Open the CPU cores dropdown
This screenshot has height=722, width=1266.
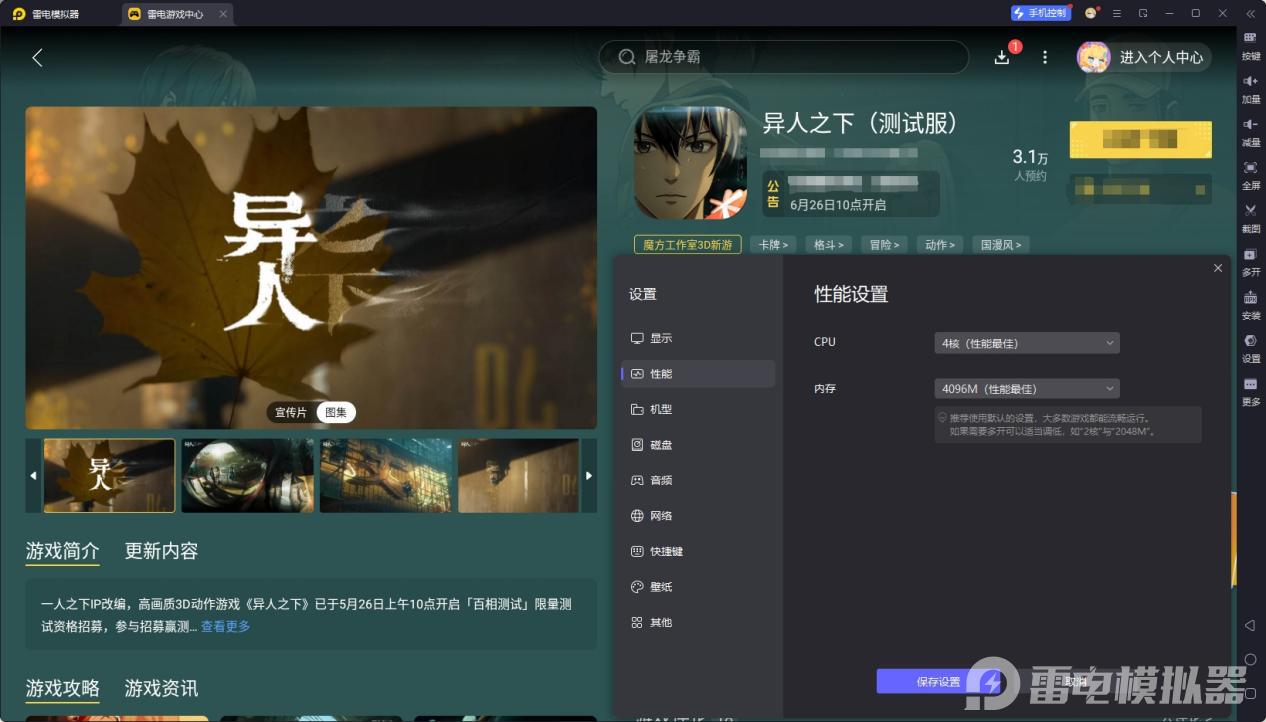[1026, 342]
